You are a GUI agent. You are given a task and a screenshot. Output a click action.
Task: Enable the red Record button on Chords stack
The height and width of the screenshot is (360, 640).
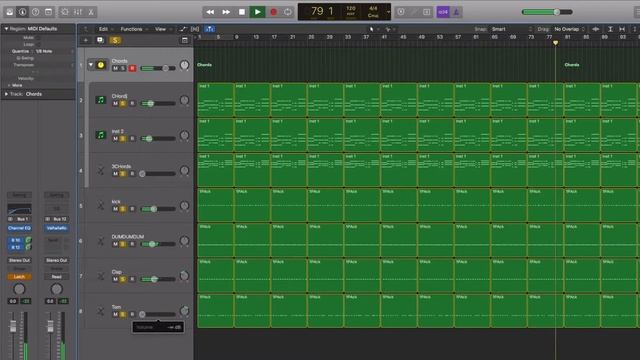(132, 68)
